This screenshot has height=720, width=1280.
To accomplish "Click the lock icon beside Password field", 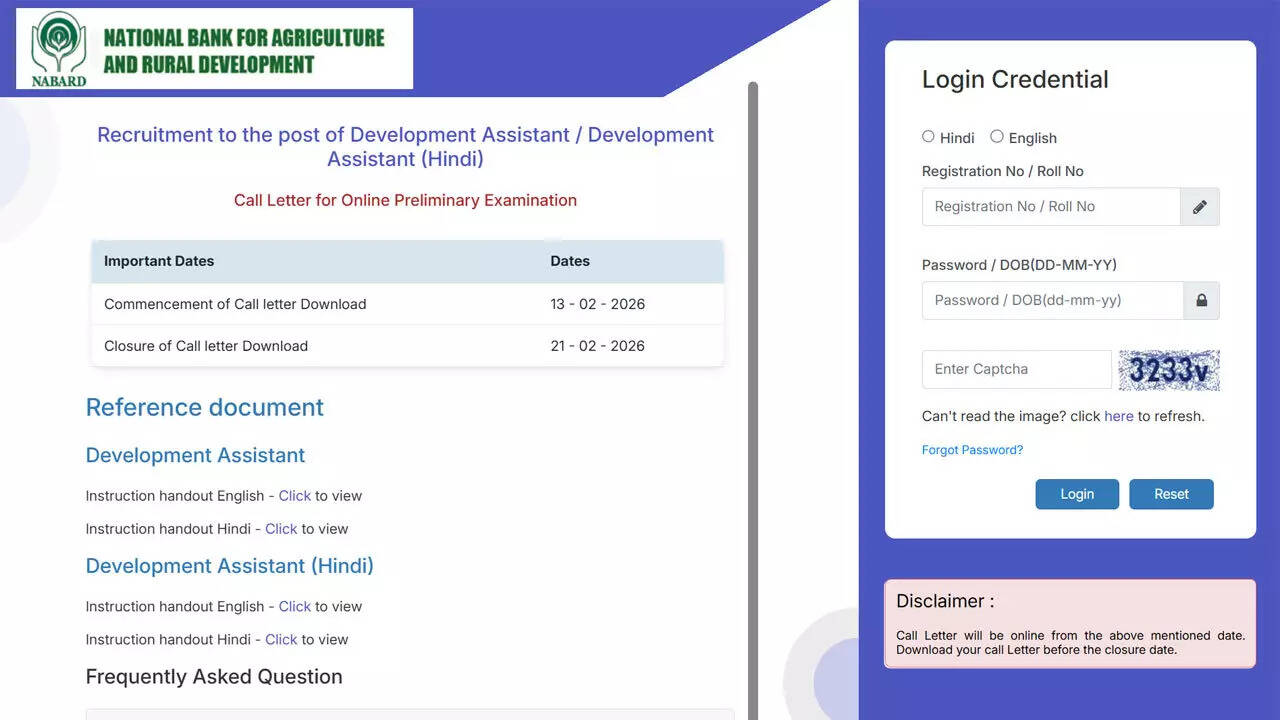I will pyautogui.click(x=1200, y=300).
